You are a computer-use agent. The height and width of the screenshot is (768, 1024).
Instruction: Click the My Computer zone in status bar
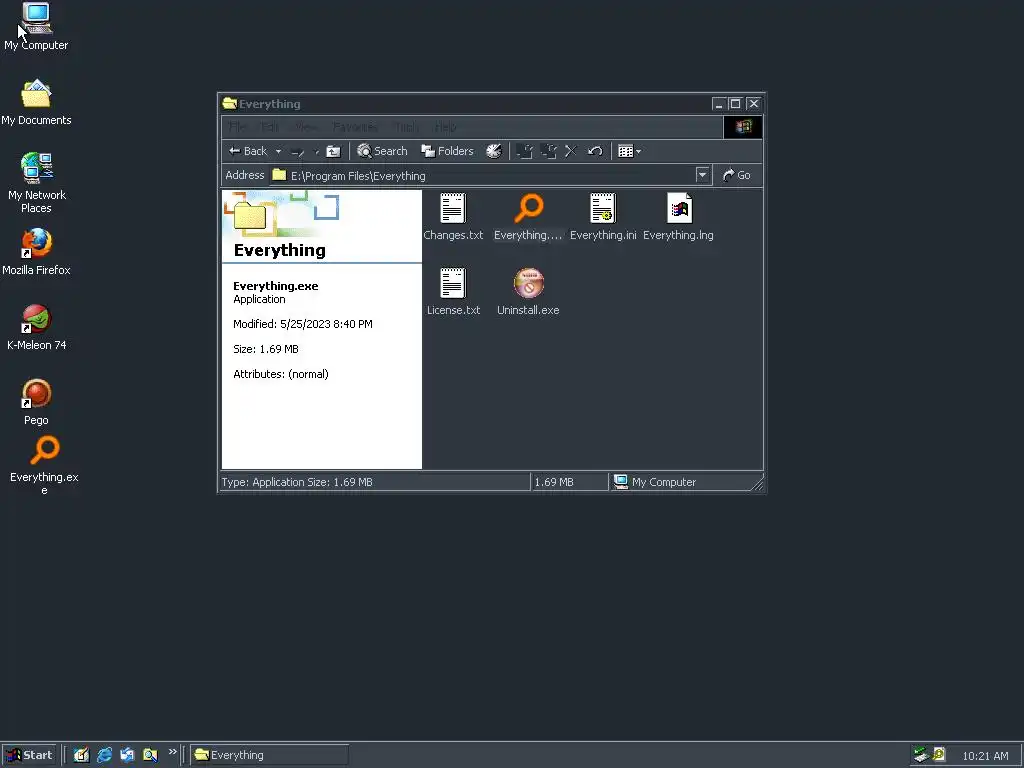click(655, 482)
